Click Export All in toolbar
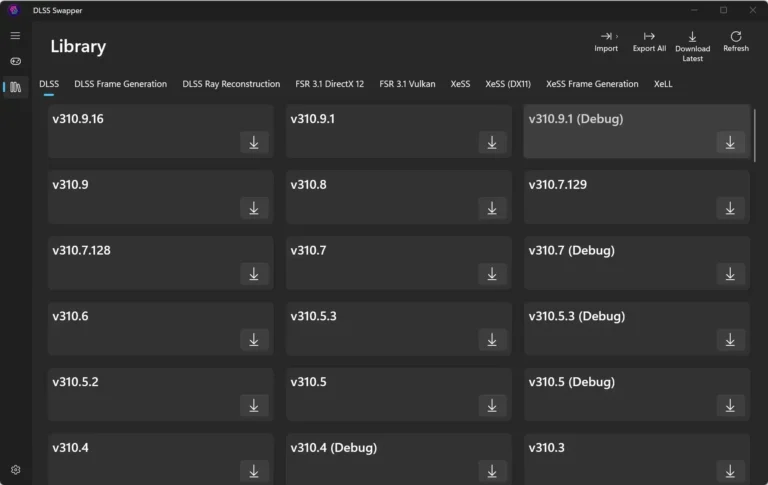Screen dimensions: 768x485 [x=649, y=42]
